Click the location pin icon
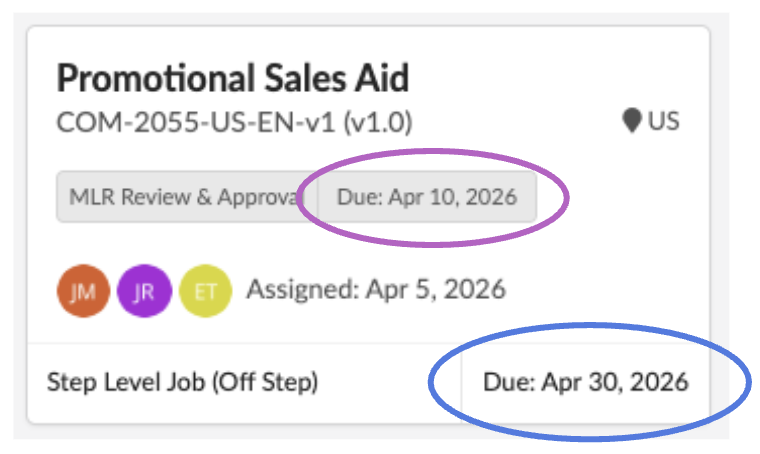 (x=631, y=122)
